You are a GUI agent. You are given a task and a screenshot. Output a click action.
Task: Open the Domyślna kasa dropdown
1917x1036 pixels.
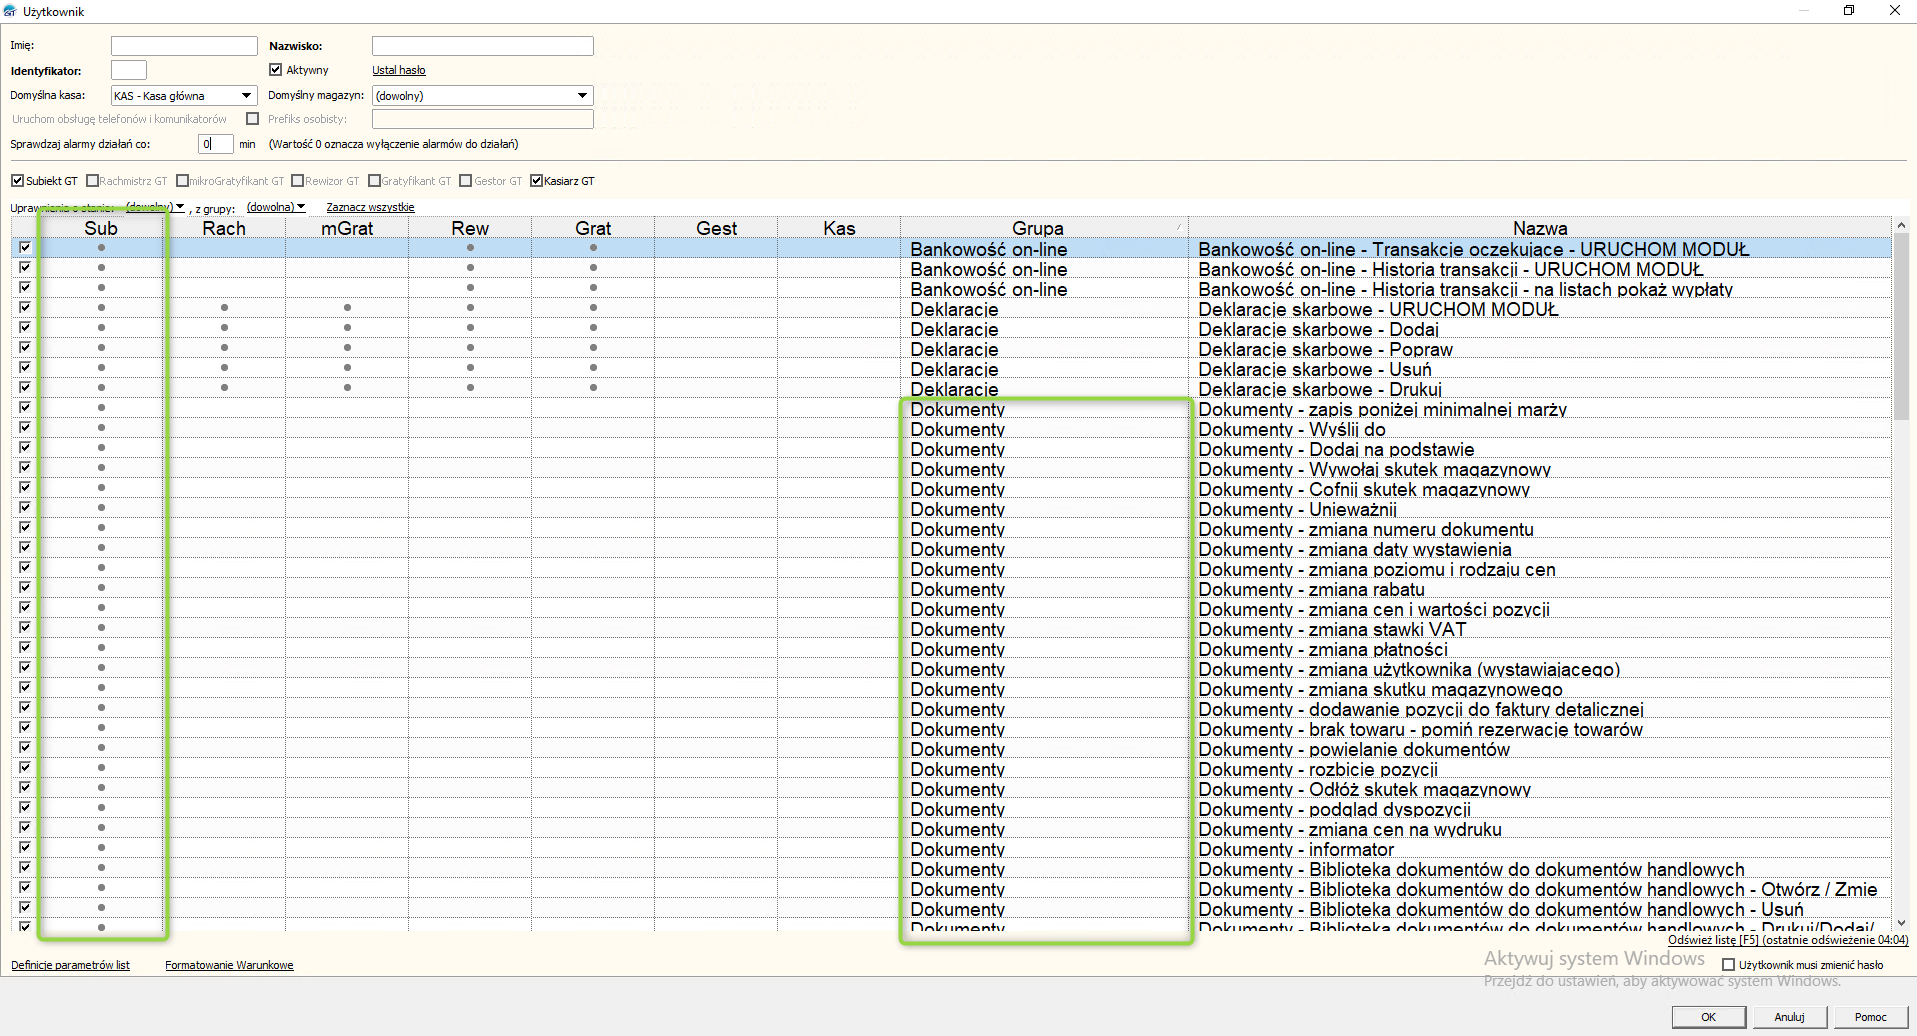pyautogui.click(x=246, y=96)
